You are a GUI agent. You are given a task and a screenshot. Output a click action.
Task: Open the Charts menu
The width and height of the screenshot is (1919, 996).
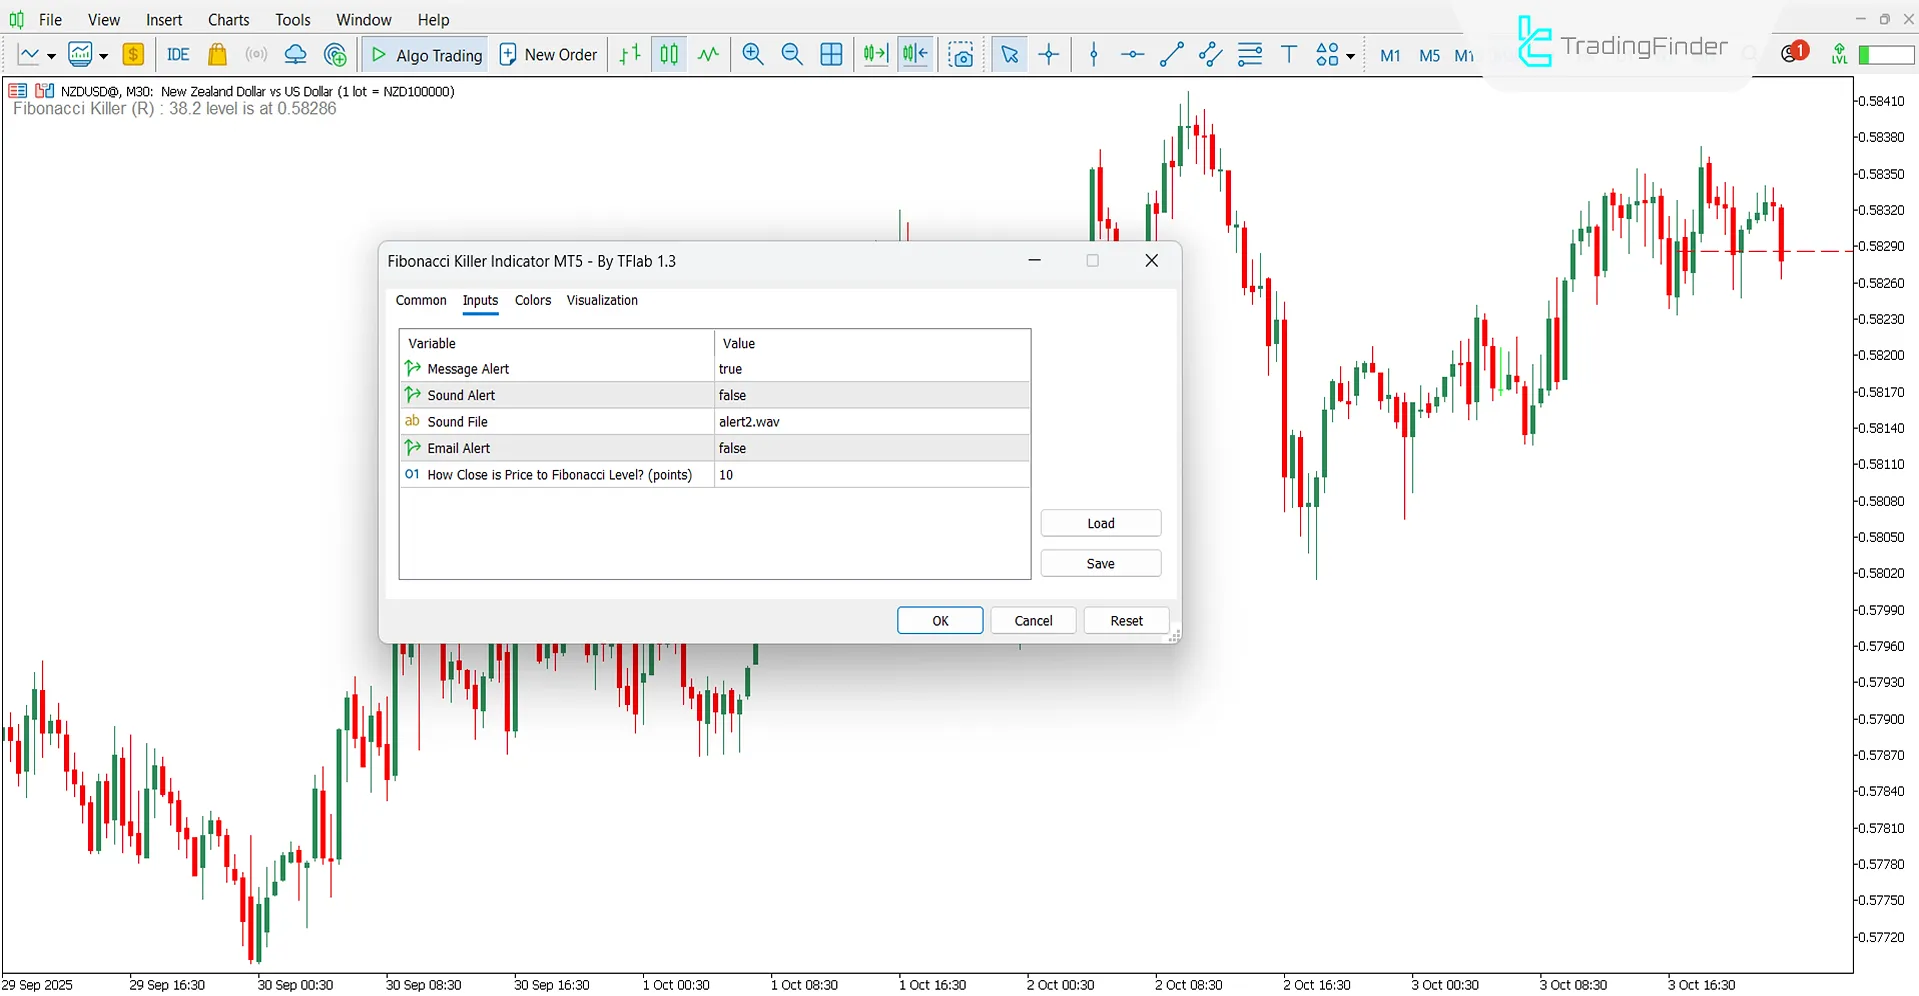(x=228, y=19)
